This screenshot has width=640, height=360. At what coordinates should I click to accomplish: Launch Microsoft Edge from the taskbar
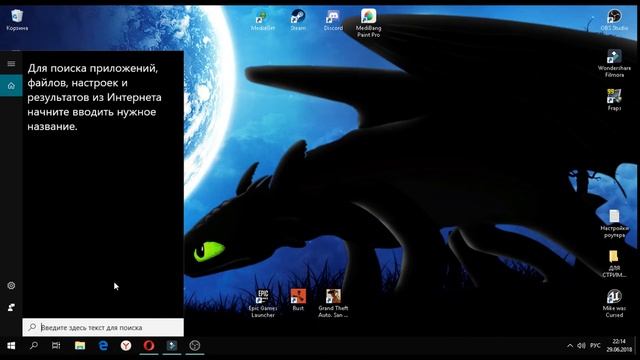(103, 346)
